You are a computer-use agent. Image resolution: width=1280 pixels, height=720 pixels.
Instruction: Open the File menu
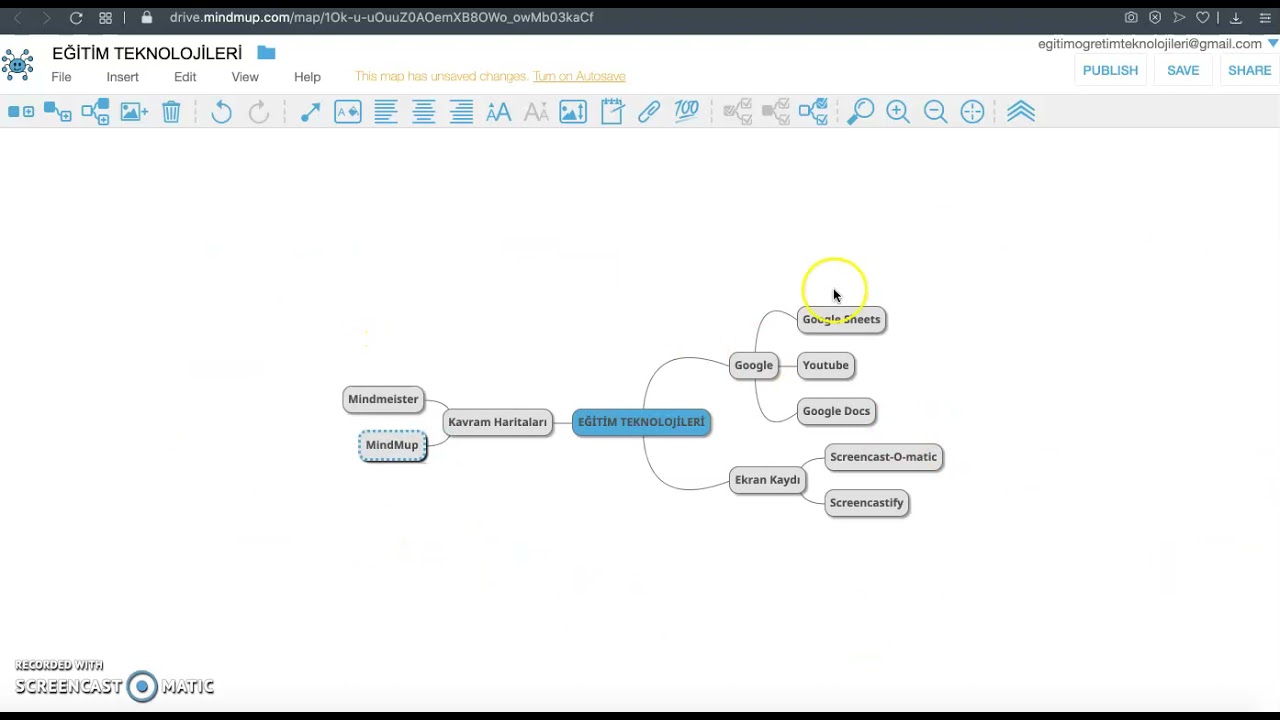tap(61, 77)
